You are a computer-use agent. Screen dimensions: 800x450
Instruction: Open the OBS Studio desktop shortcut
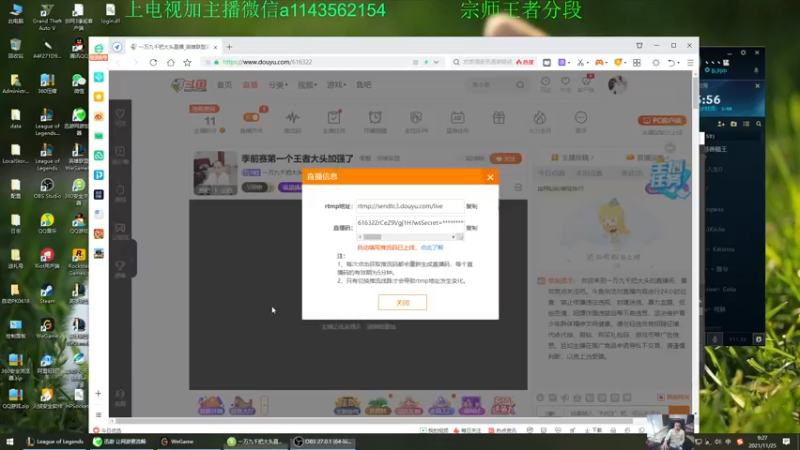tap(47, 188)
